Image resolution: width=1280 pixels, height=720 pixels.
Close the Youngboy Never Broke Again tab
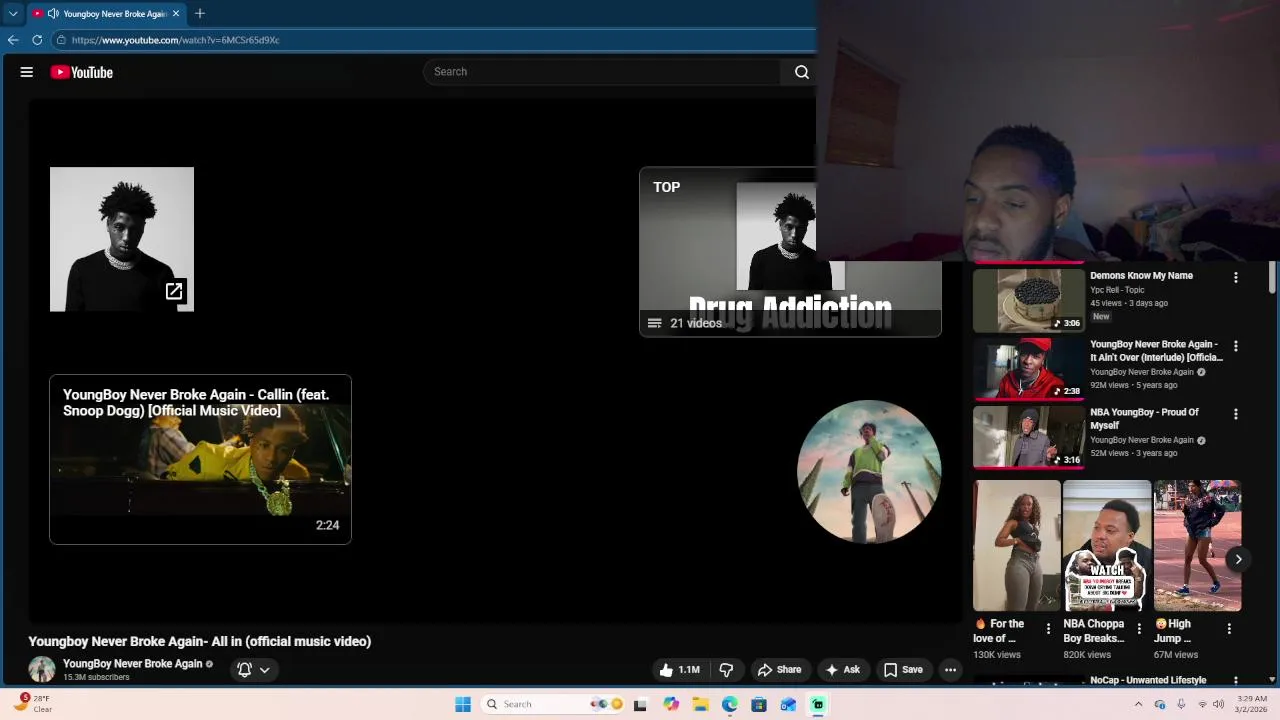[x=176, y=14]
